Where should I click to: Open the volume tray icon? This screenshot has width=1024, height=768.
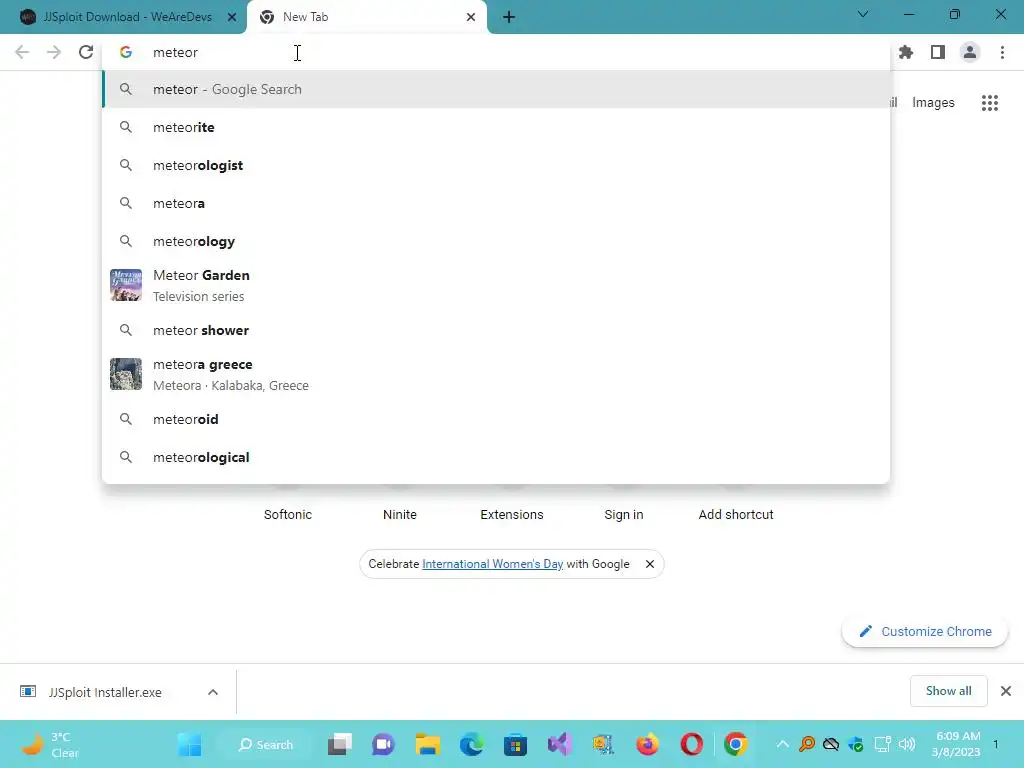(x=906, y=744)
